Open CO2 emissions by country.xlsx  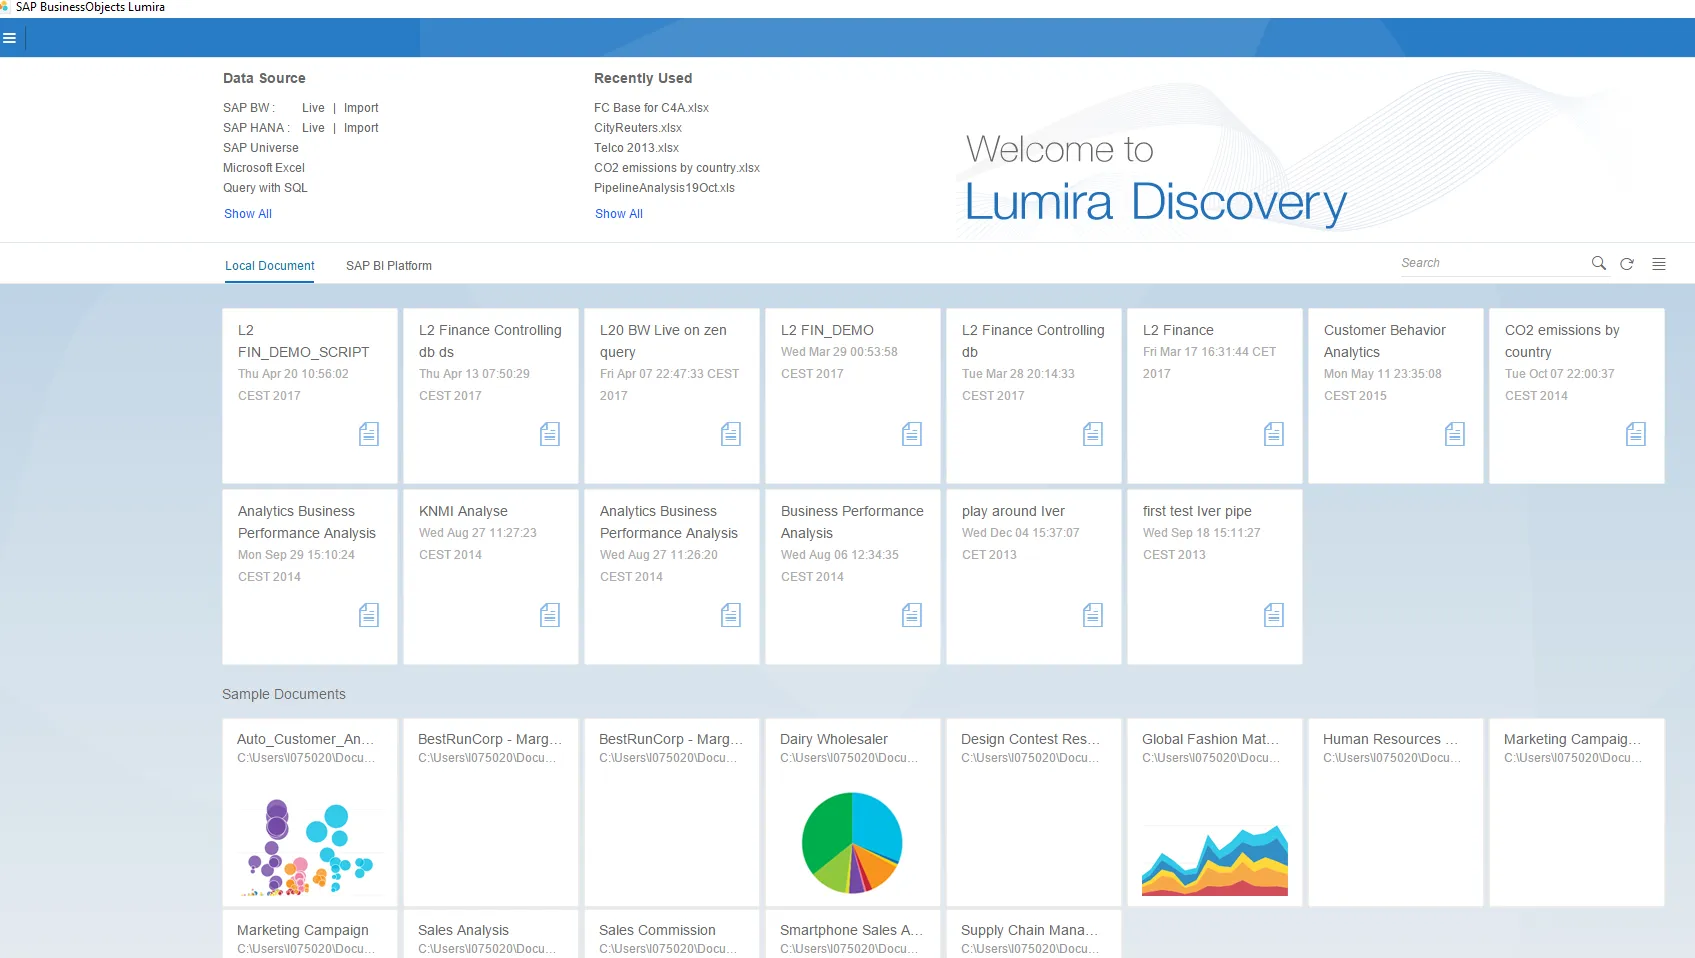coord(677,168)
